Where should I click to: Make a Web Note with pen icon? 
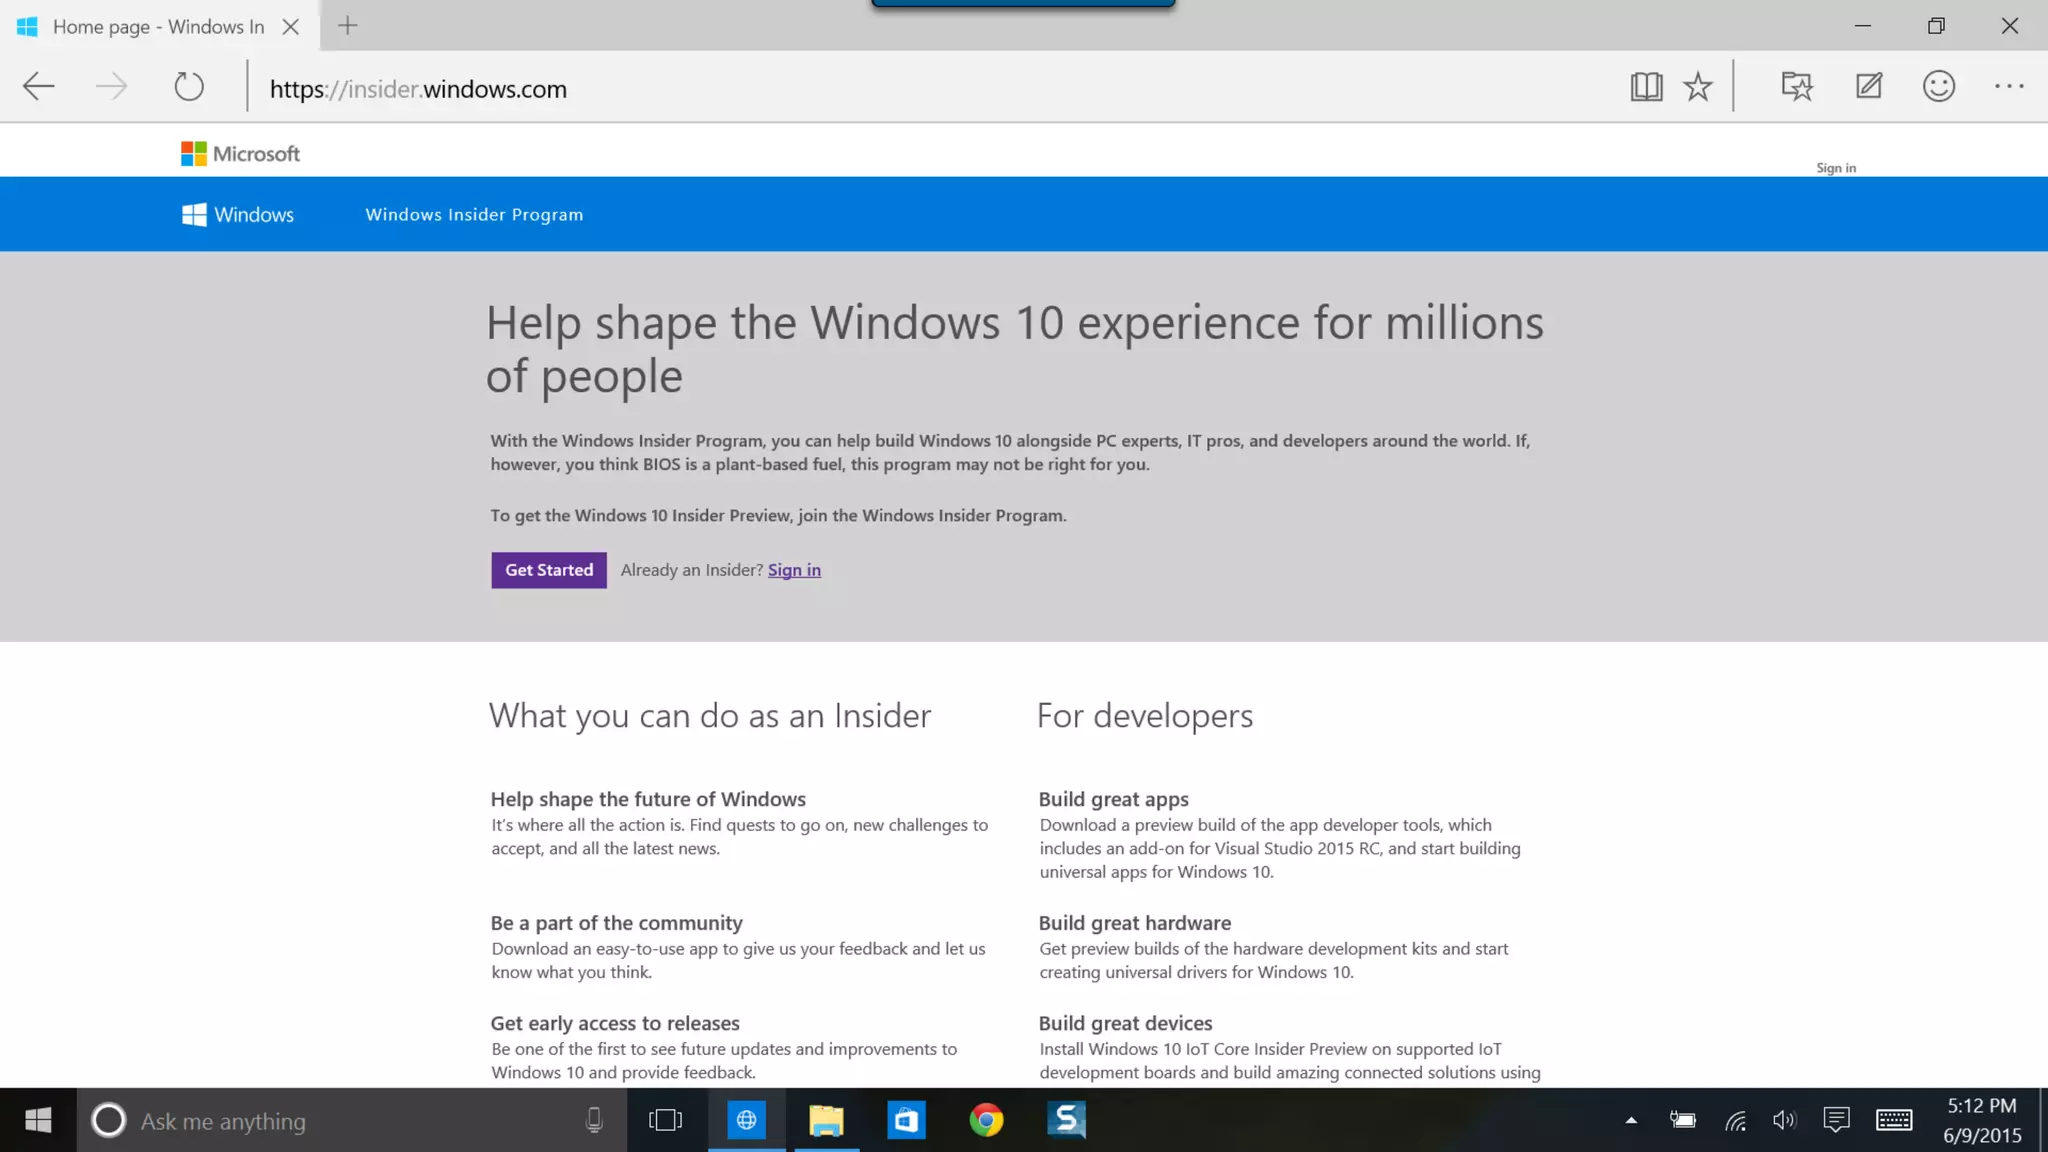[x=1868, y=87]
